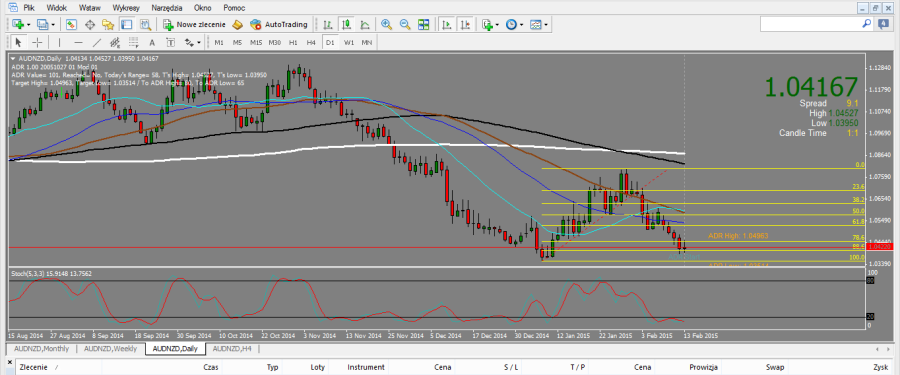Viewport: 900px width, 375px height.
Task: Click the Periods clock icon
Action: [511, 25]
